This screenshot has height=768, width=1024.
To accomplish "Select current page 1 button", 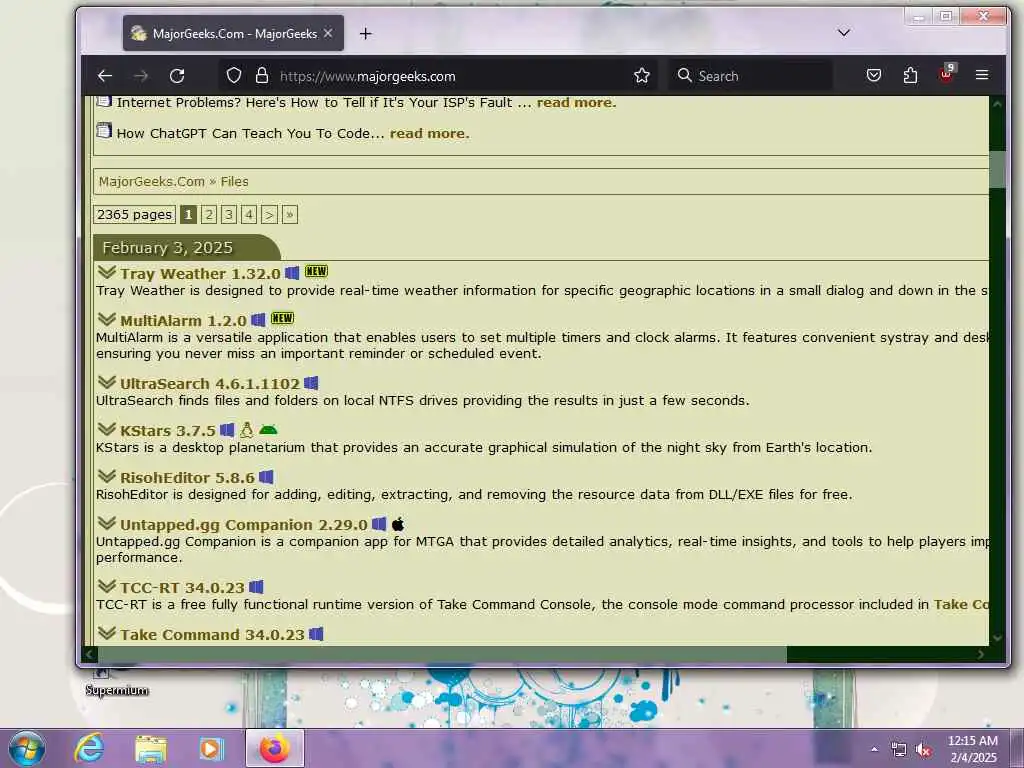I will (188, 214).
